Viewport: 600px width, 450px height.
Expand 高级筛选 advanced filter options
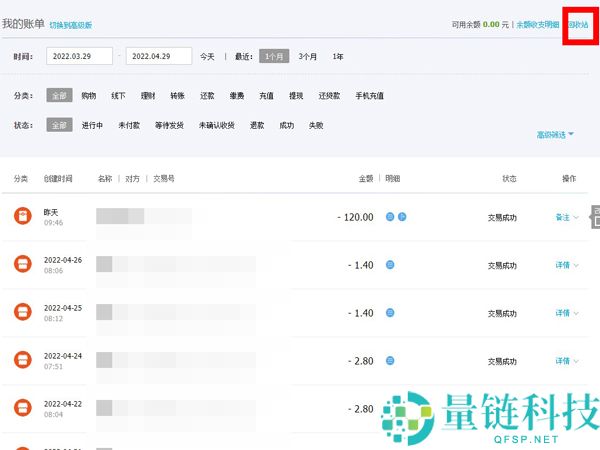point(555,135)
